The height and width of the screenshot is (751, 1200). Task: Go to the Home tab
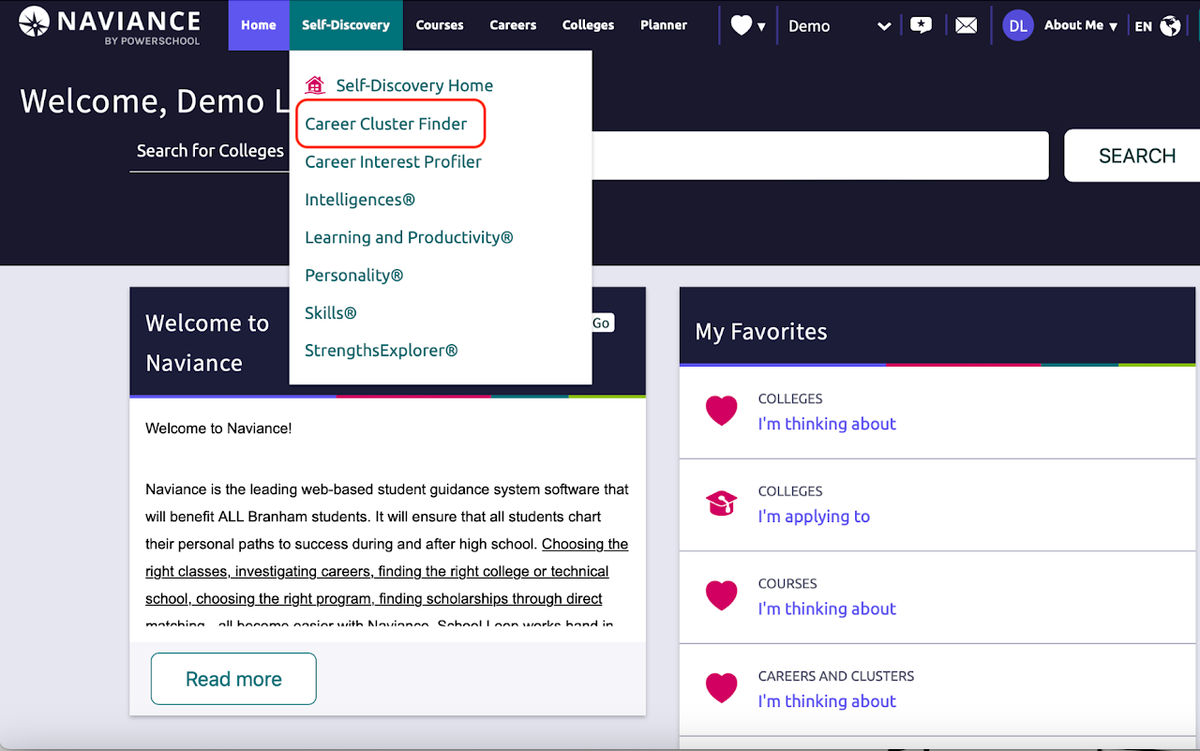[x=258, y=25]
